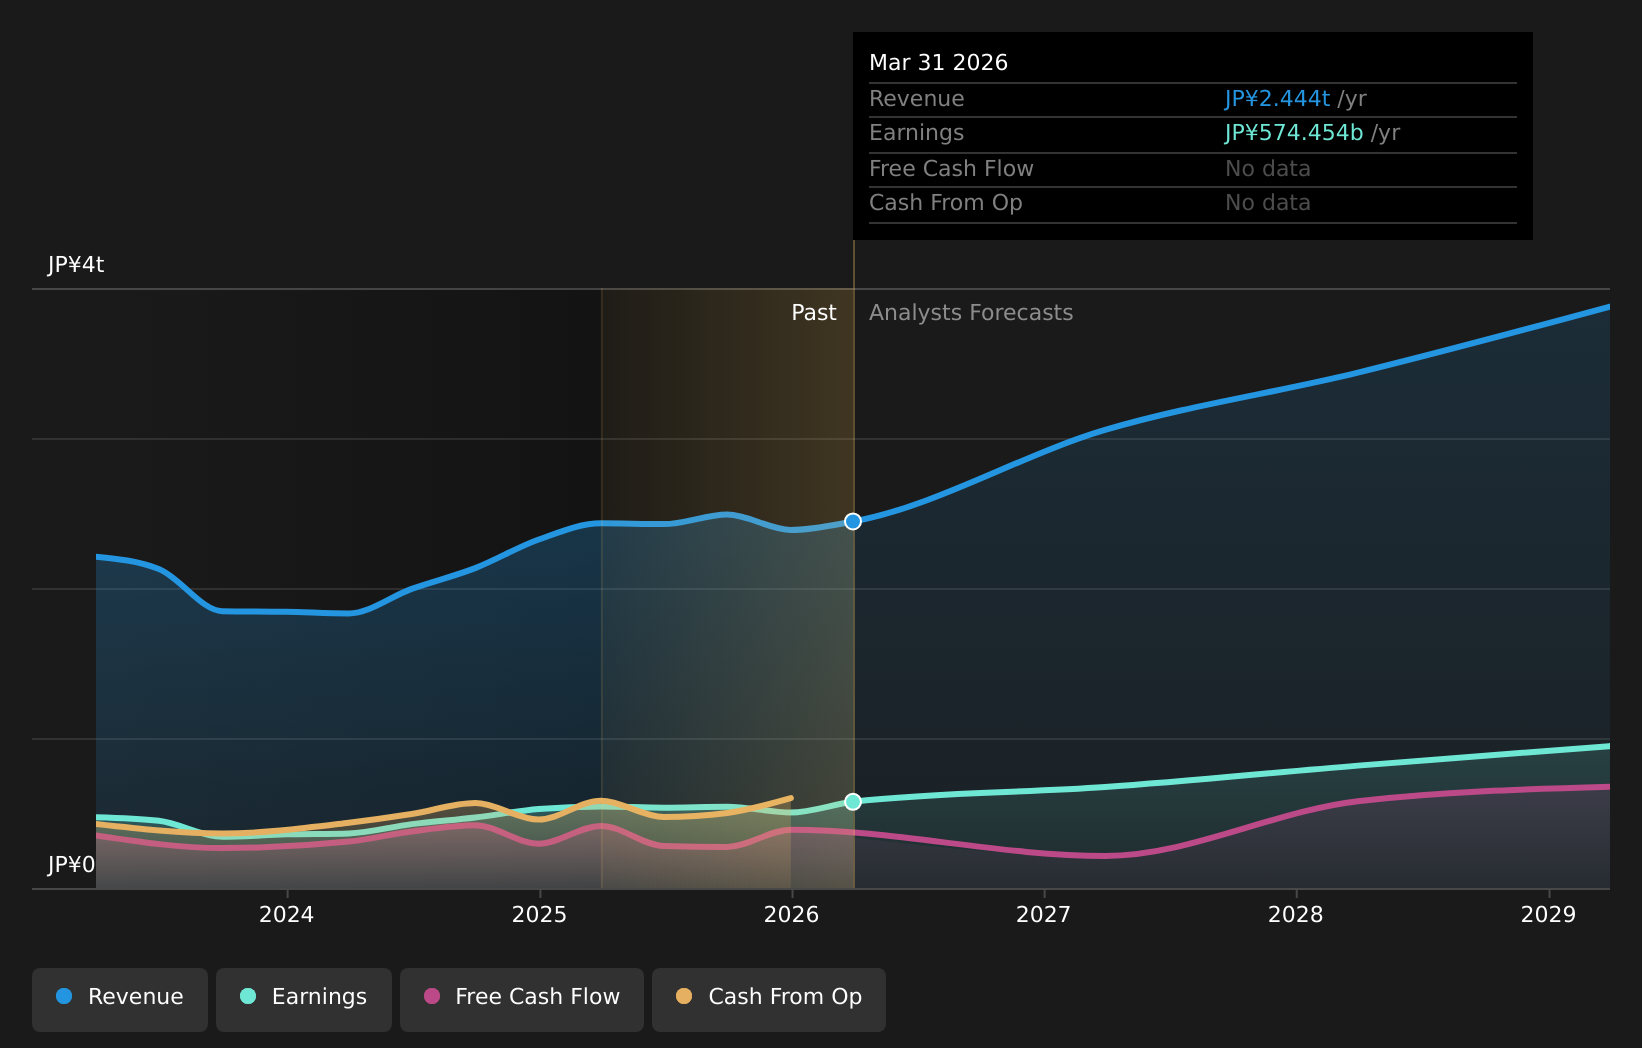Select the 2027 axis label
The image size is (1642, 1048).
coord(1044,914)
